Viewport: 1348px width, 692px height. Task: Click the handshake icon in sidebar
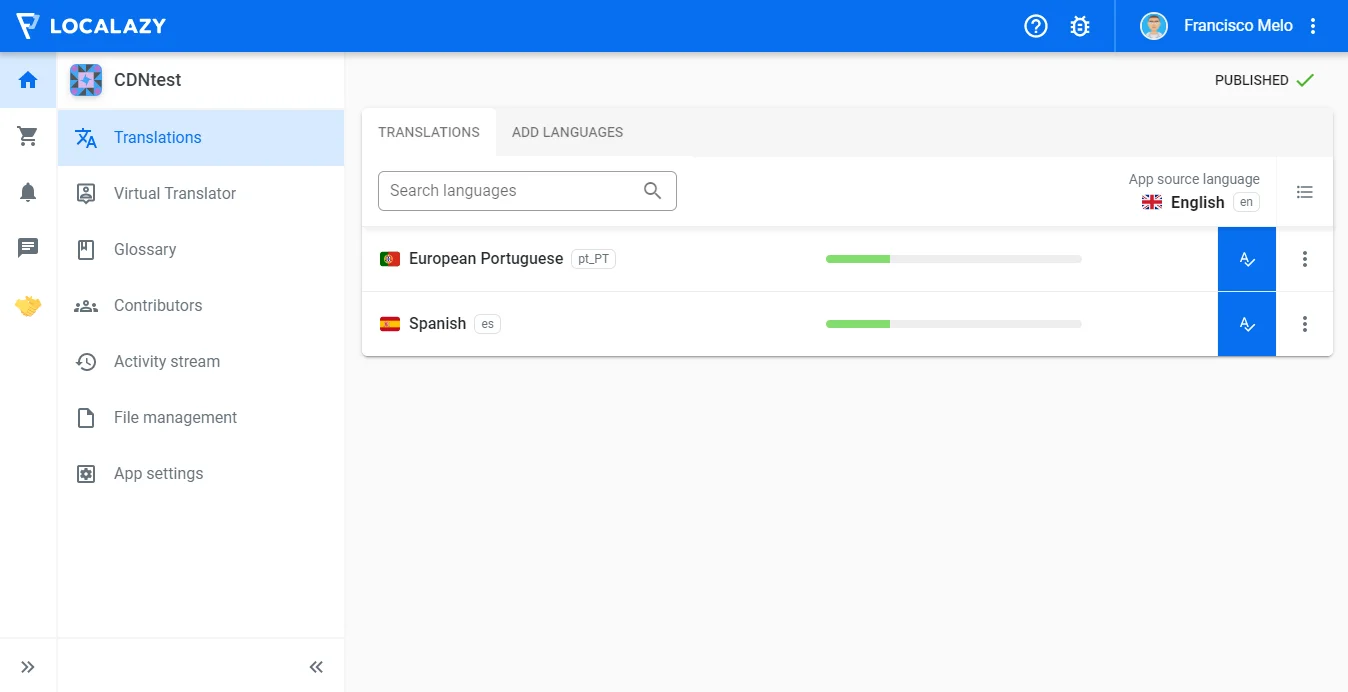click(28, 306)
